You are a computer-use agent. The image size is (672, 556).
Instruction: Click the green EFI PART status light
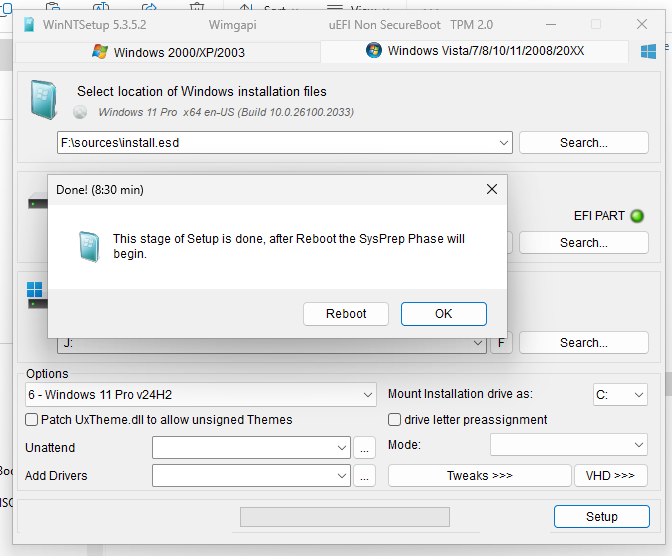637,216
